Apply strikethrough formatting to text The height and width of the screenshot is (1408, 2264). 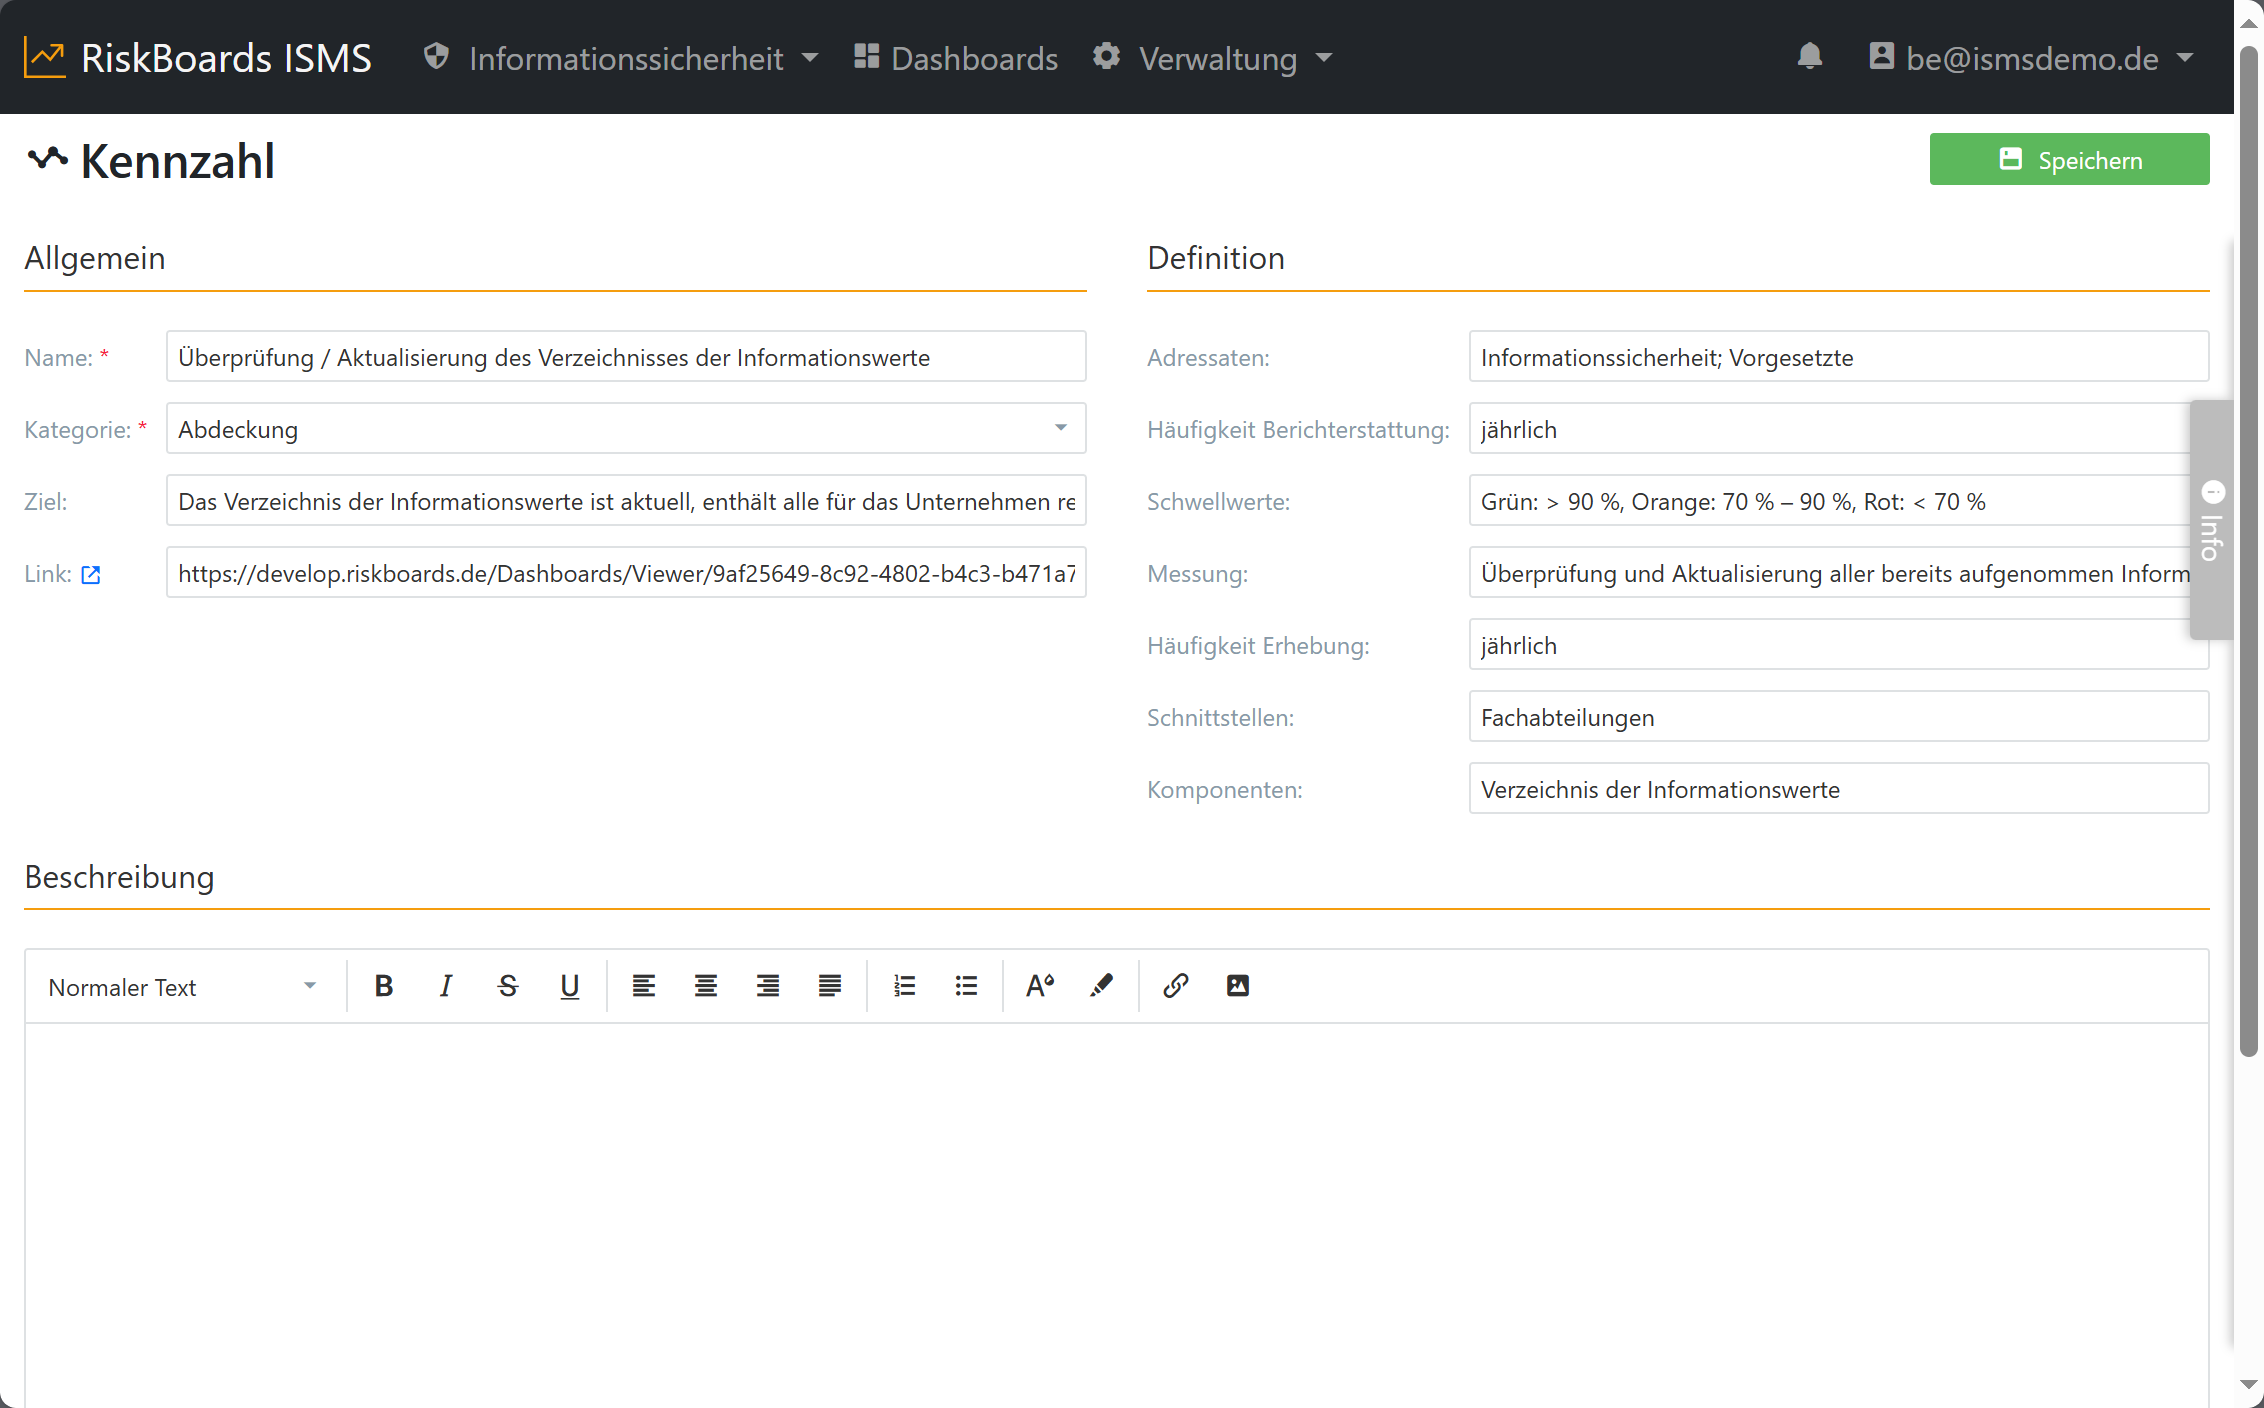click(507, 986)
